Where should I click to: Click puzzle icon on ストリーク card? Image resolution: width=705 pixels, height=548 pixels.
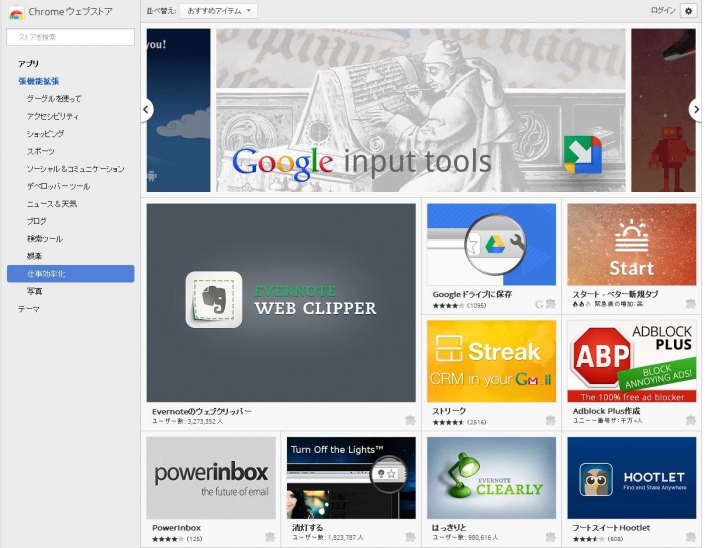click(550, 420)
